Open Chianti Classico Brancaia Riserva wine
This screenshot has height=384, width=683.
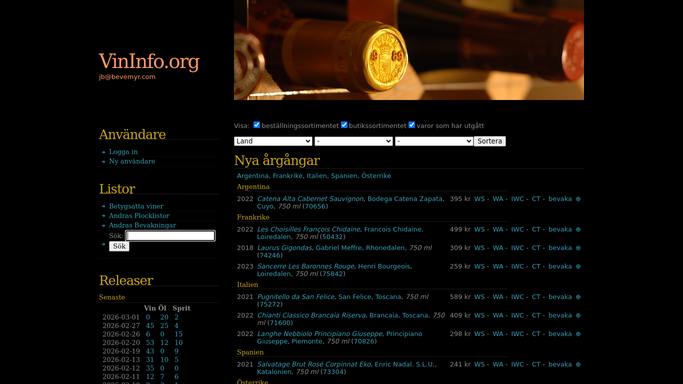click(x=311, y=315)
